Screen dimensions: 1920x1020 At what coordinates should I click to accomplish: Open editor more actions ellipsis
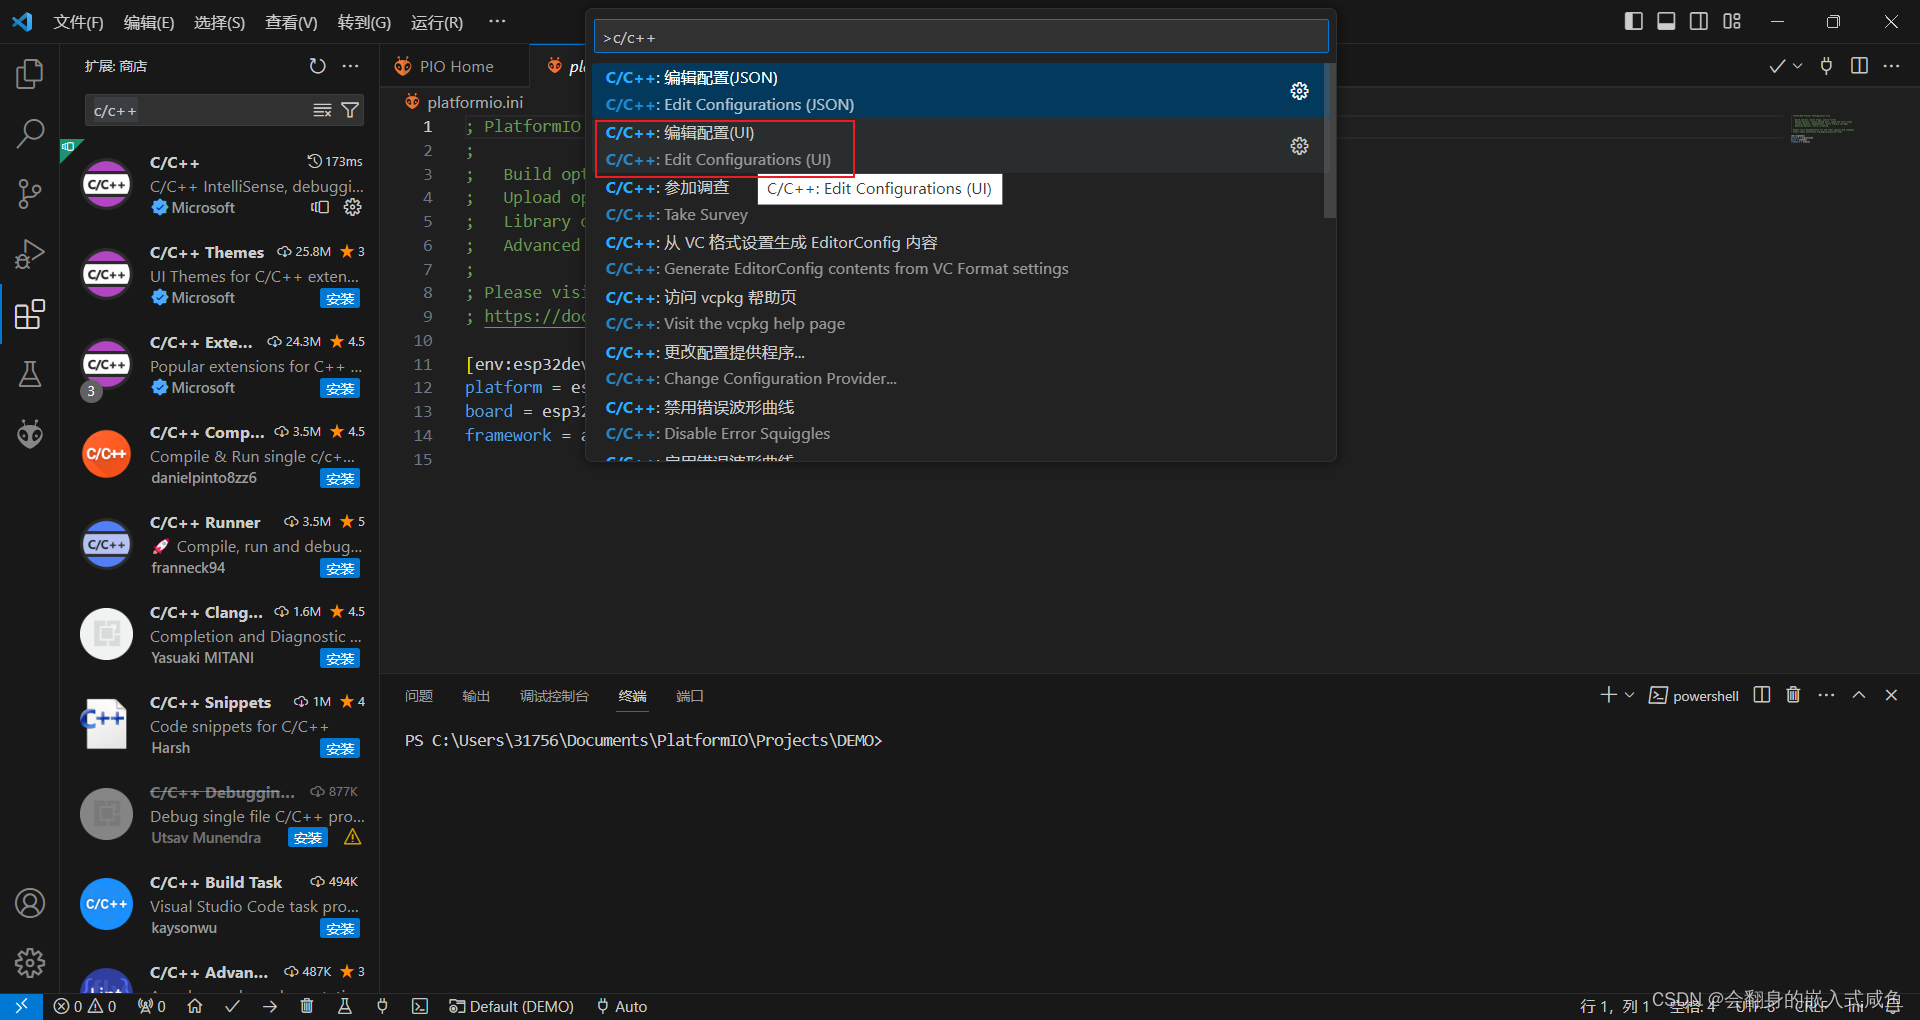pyautogui.click(x=1891, y=66)
